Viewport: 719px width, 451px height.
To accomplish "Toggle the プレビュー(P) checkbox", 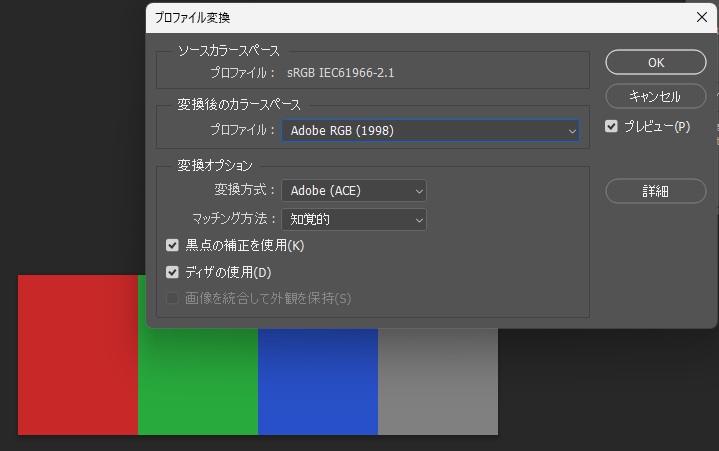I will [x=611, y=126].
